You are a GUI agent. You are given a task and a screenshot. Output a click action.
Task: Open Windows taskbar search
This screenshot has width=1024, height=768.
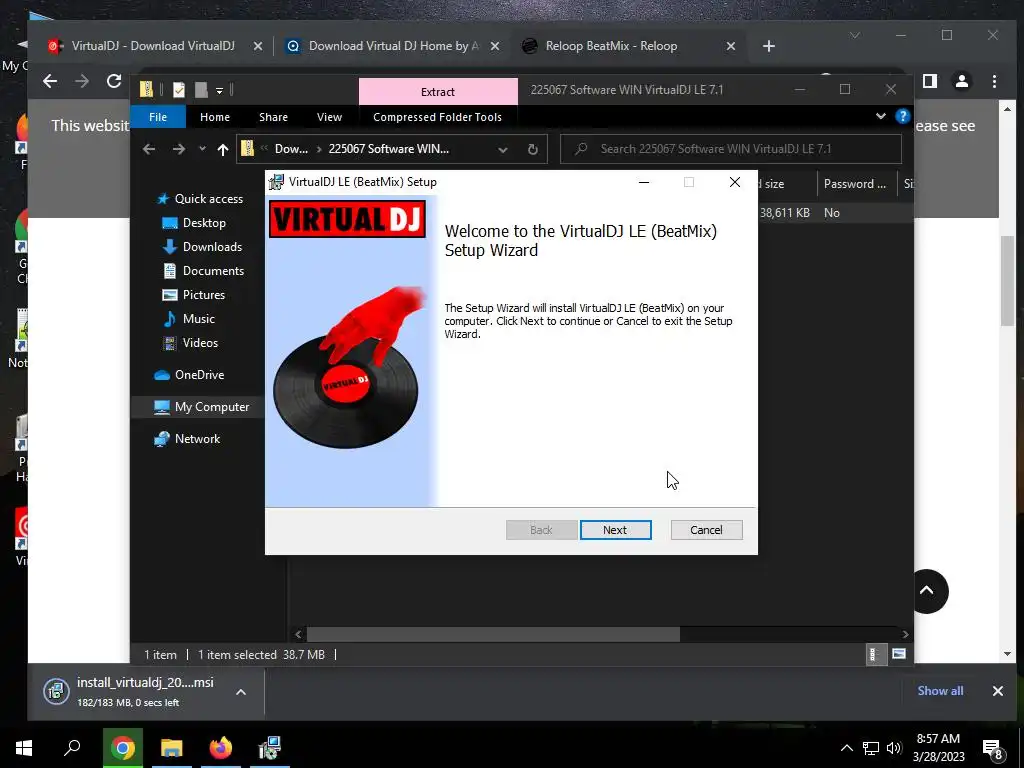pos(72,748)
